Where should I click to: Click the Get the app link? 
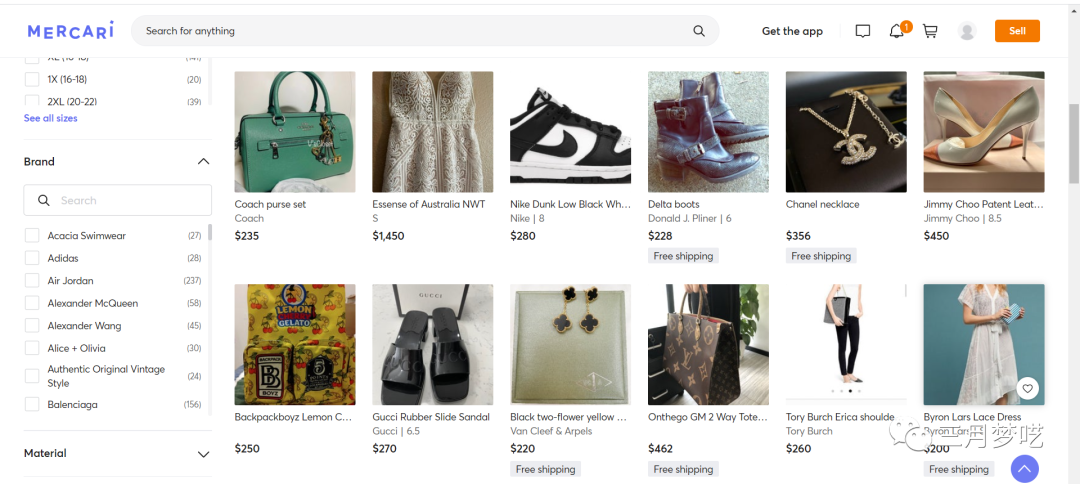(792, 31)
